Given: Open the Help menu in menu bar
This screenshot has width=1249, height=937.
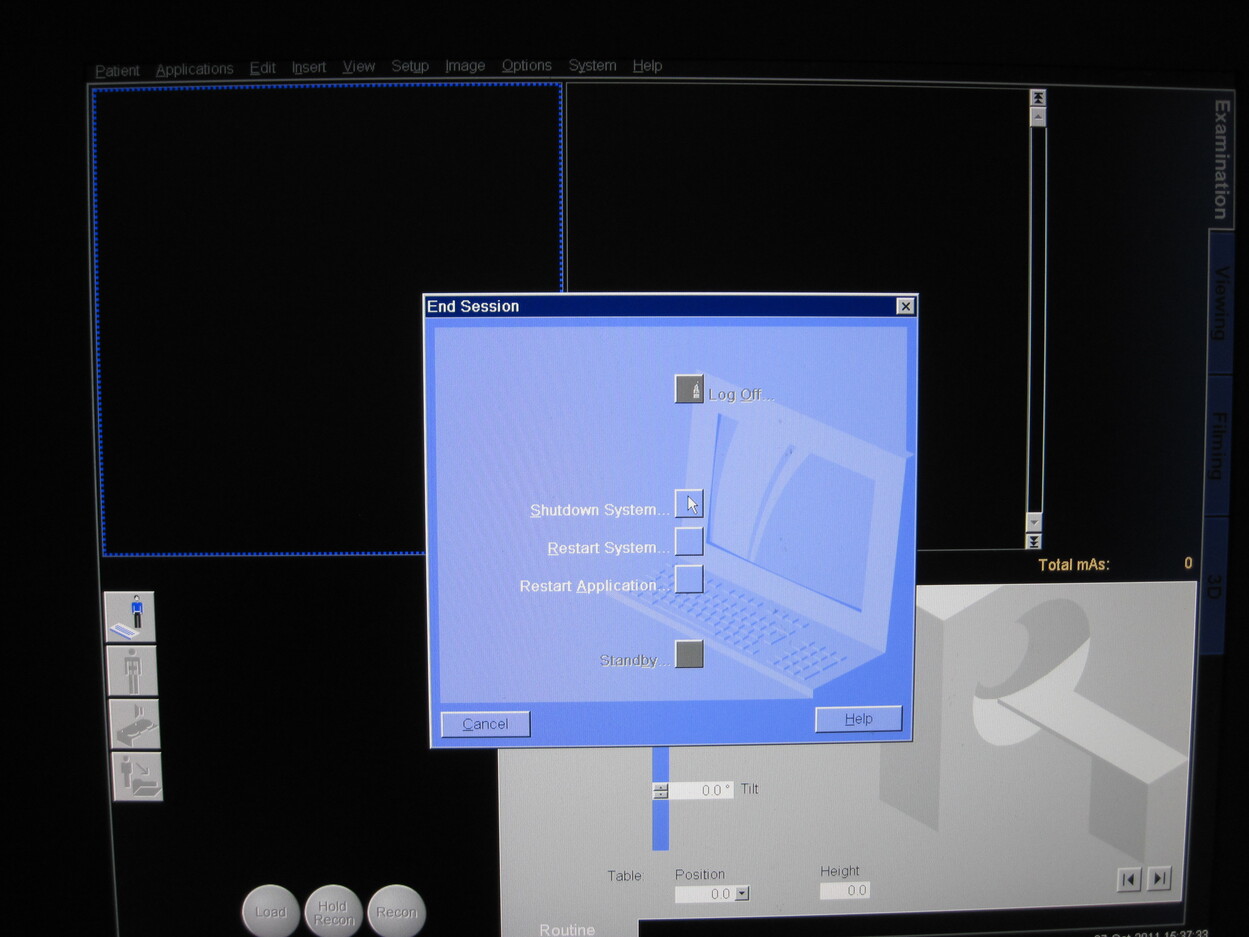Looking at the screenshot, I should point(647,65).
